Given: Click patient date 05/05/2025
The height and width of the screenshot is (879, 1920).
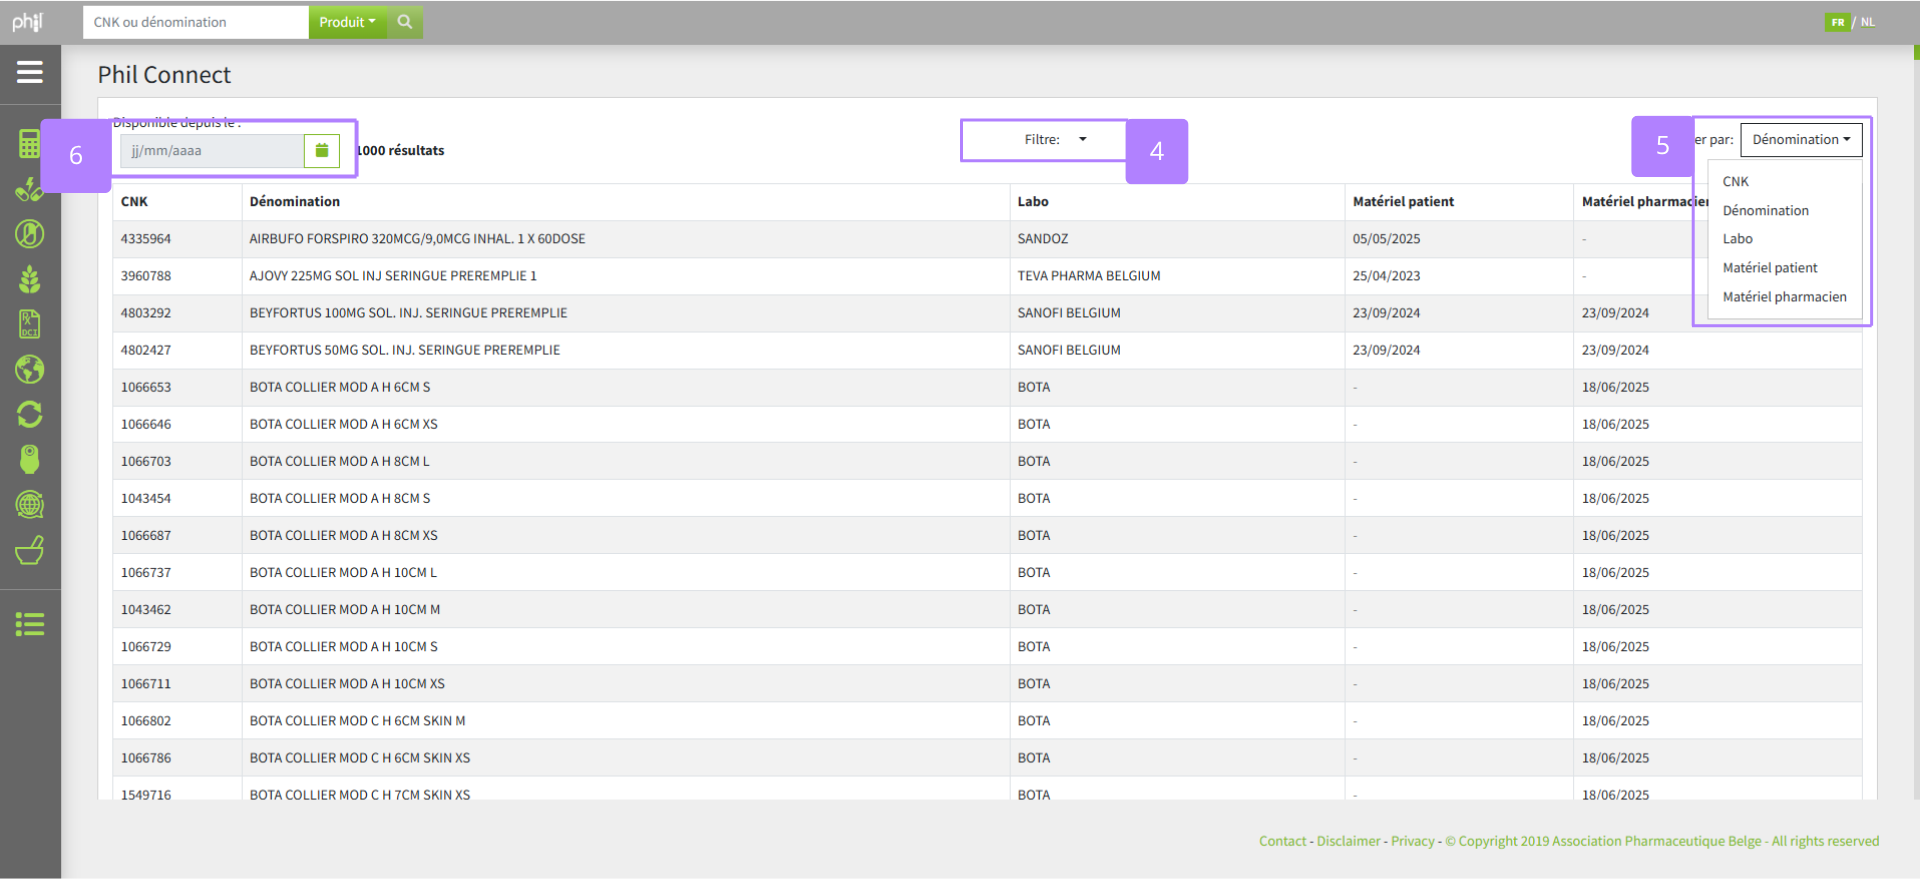Looking at the screenshot, I should [1386, 239].
